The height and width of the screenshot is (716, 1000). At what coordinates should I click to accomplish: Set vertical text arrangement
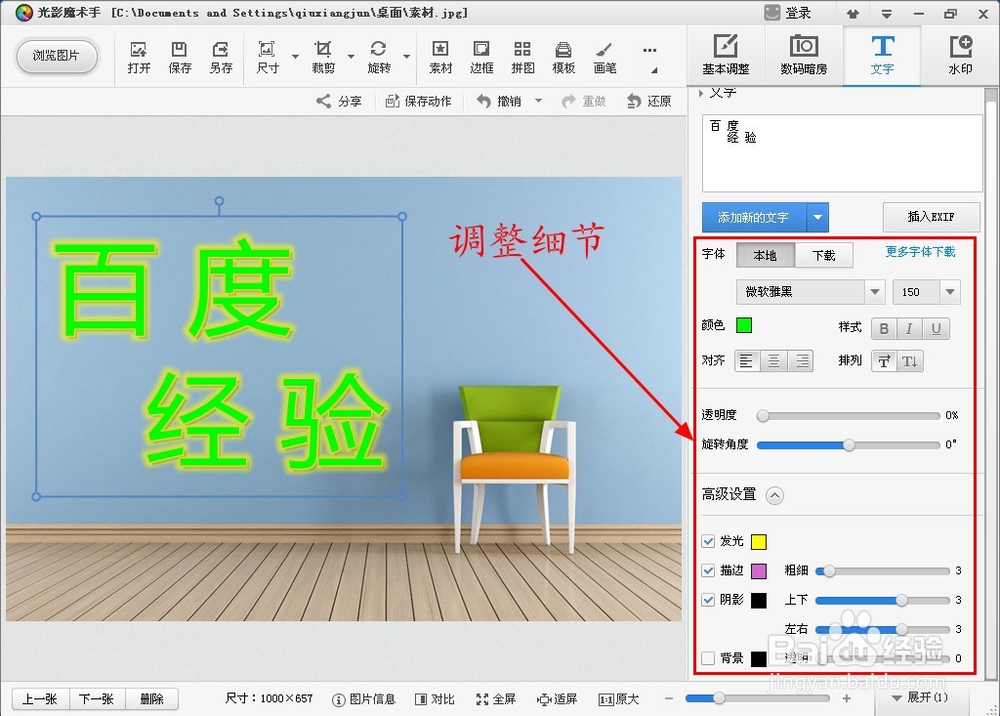pyautogui.click(x=910, y=362)
